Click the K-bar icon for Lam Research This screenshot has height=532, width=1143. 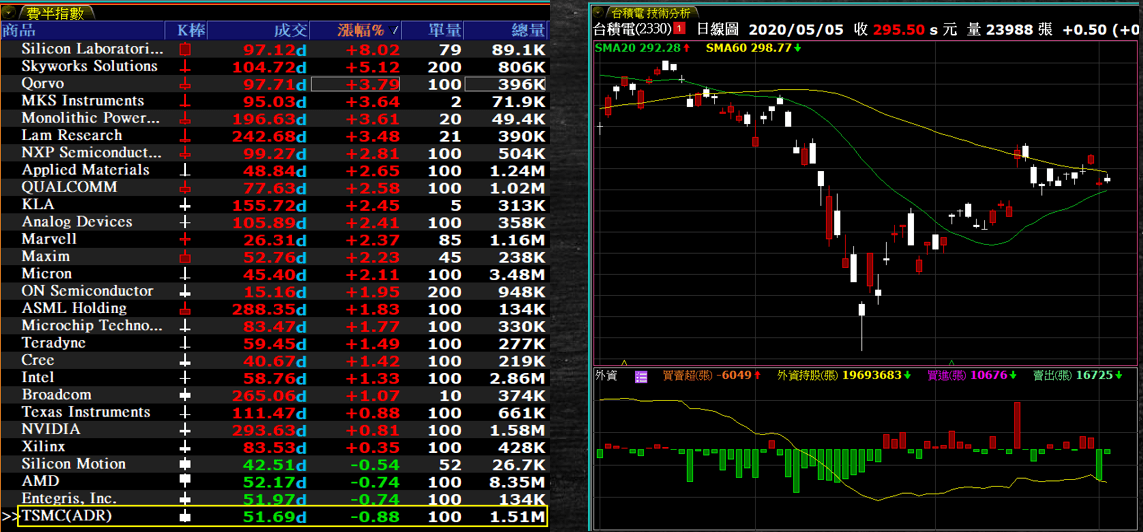tap(185, 136)
